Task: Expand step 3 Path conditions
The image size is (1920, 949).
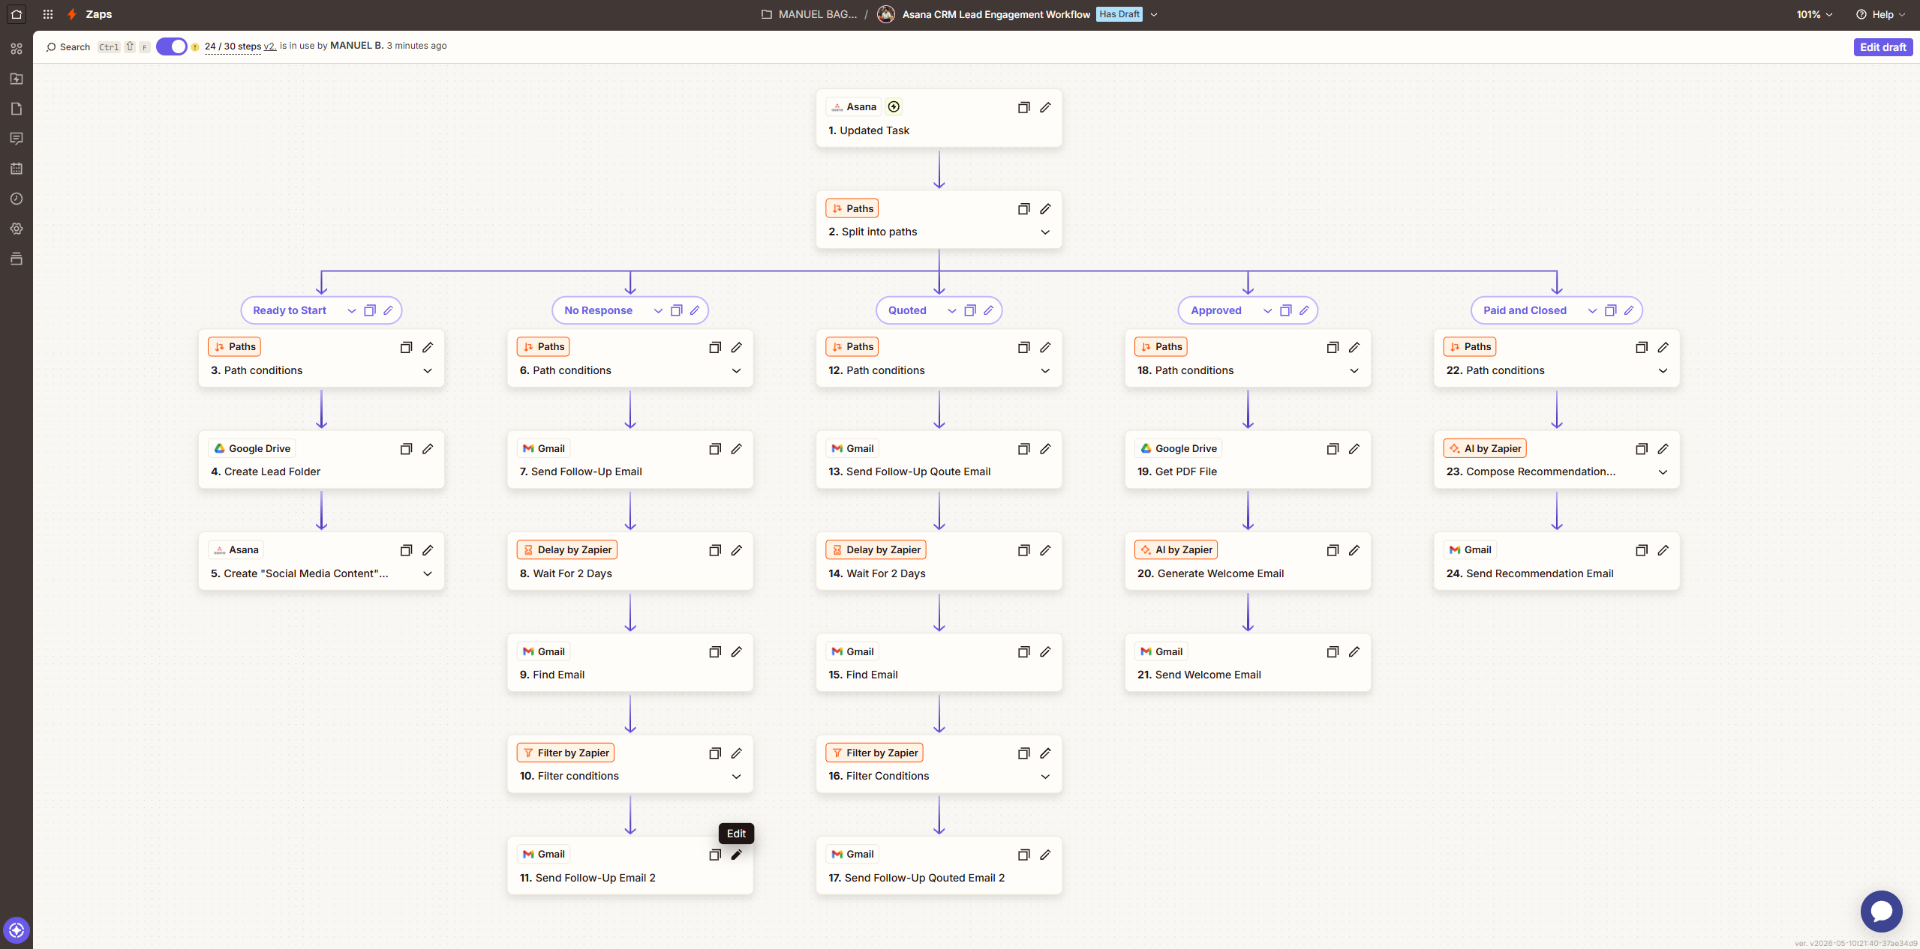Action: point(428,371)
